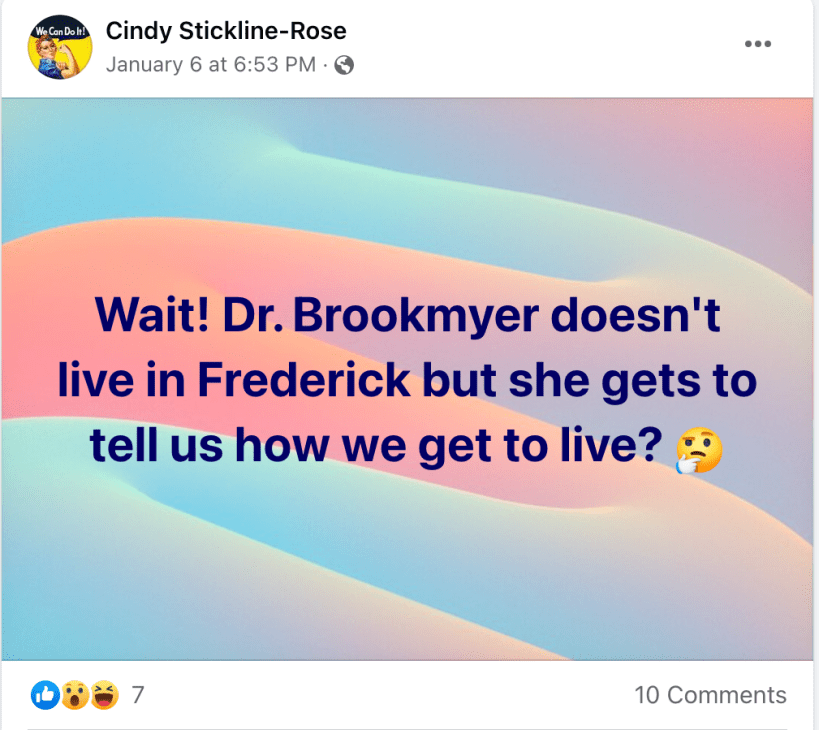Open the 10 Comments link

[710, 695]
